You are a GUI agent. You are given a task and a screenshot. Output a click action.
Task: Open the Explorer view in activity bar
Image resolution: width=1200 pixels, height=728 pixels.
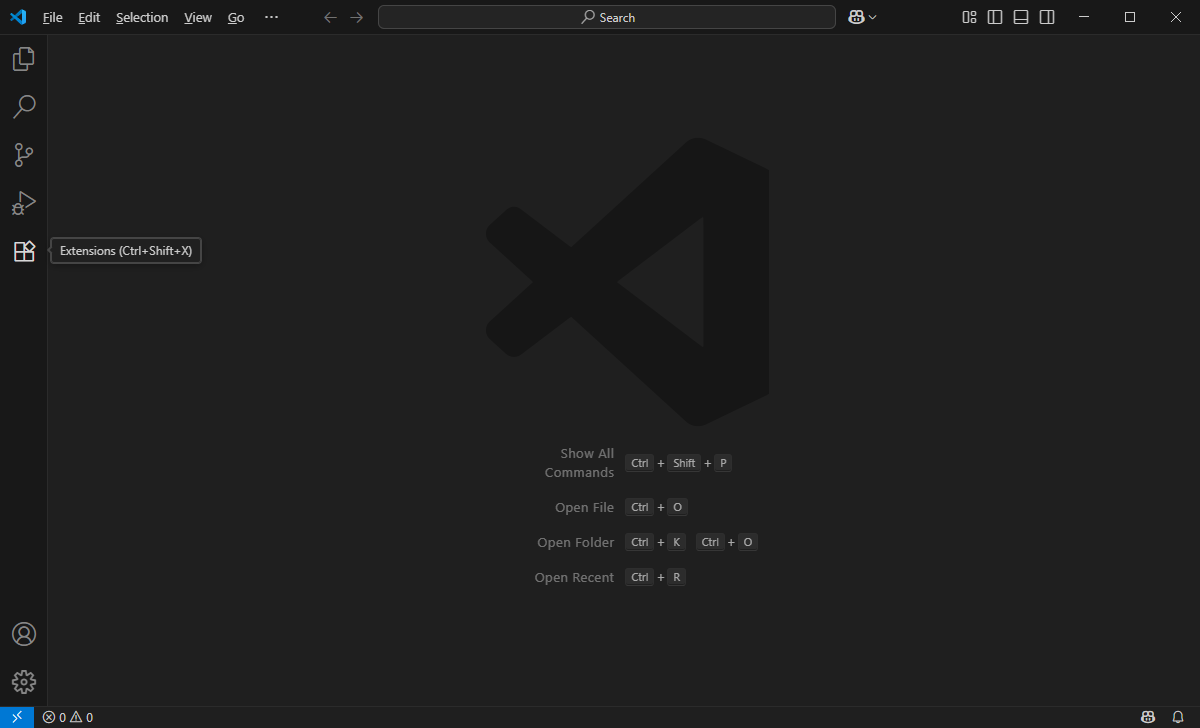24,59
